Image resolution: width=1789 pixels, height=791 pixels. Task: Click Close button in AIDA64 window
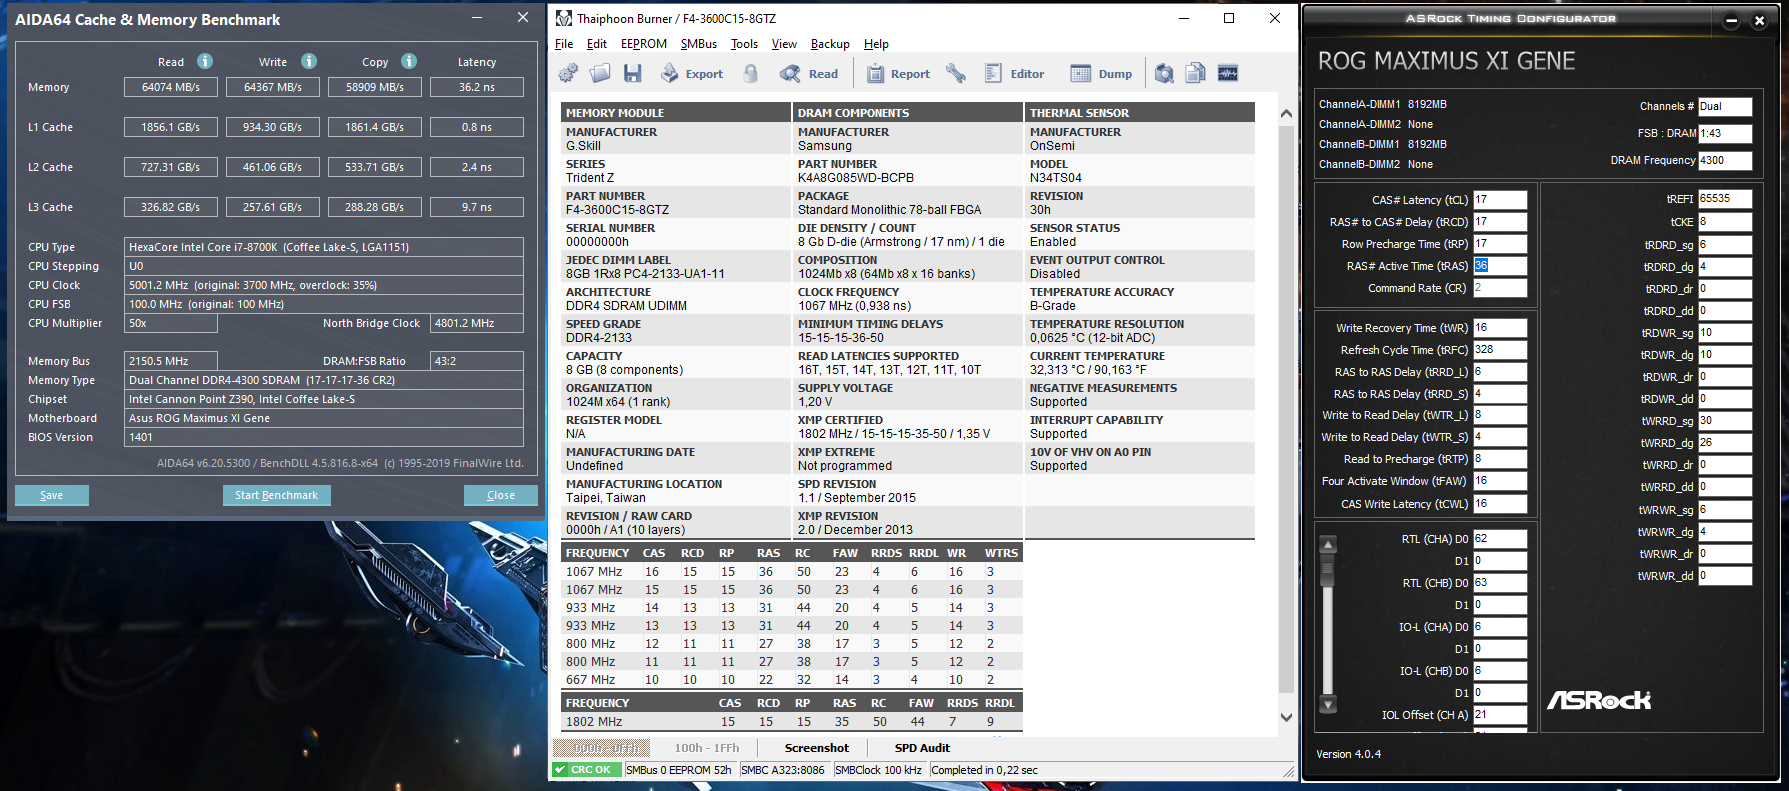coord(501,495)
